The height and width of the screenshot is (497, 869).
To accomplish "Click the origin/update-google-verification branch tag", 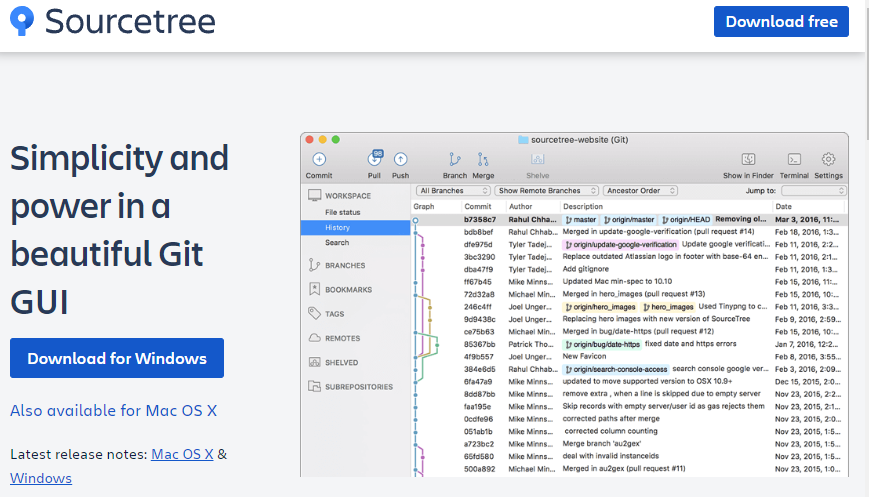I will 620,244.
